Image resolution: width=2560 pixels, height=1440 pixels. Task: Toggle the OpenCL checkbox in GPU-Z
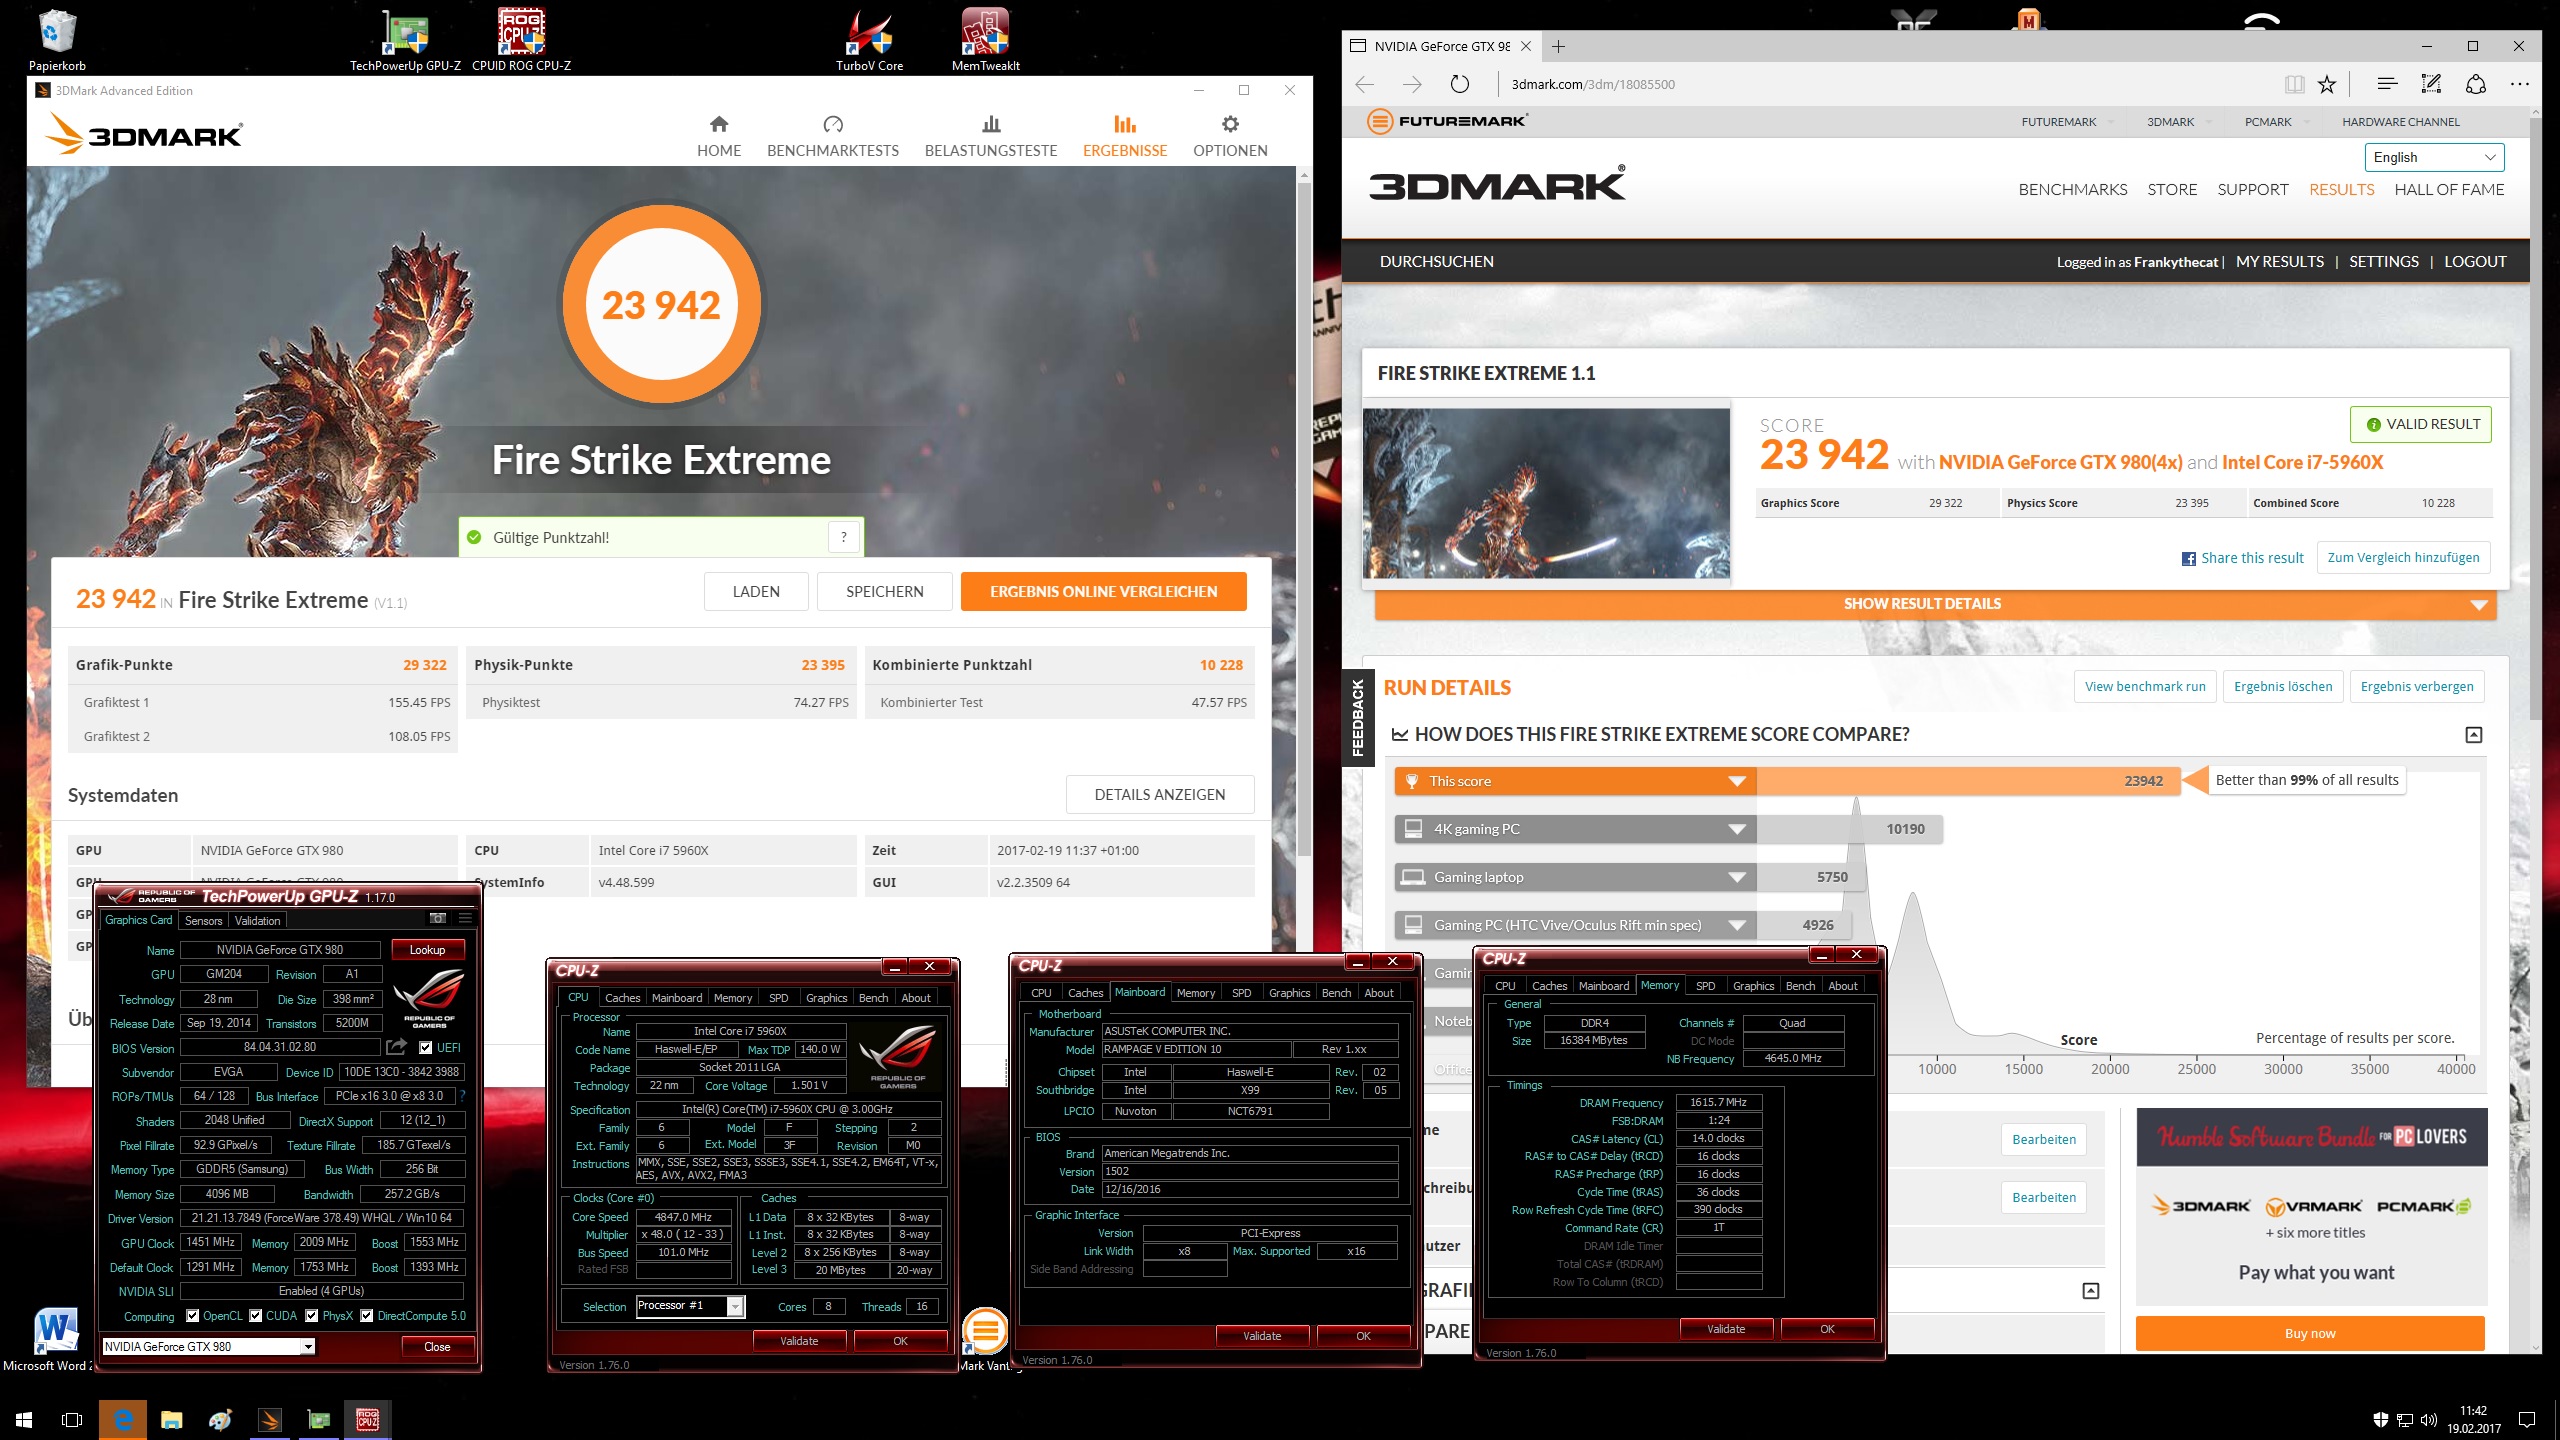coord(192,1316)
